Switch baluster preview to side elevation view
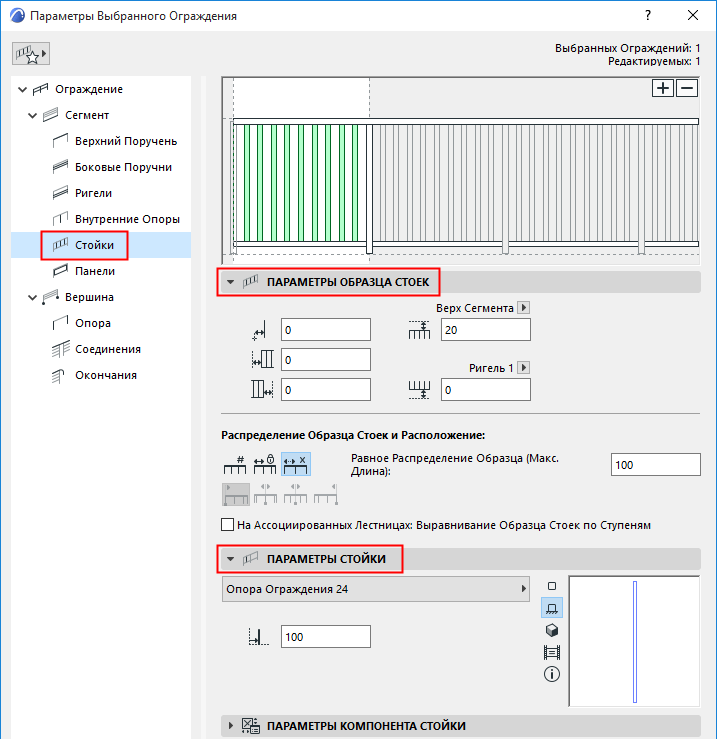This screenshot has width=717, height=739. click(x=552, y=608)
